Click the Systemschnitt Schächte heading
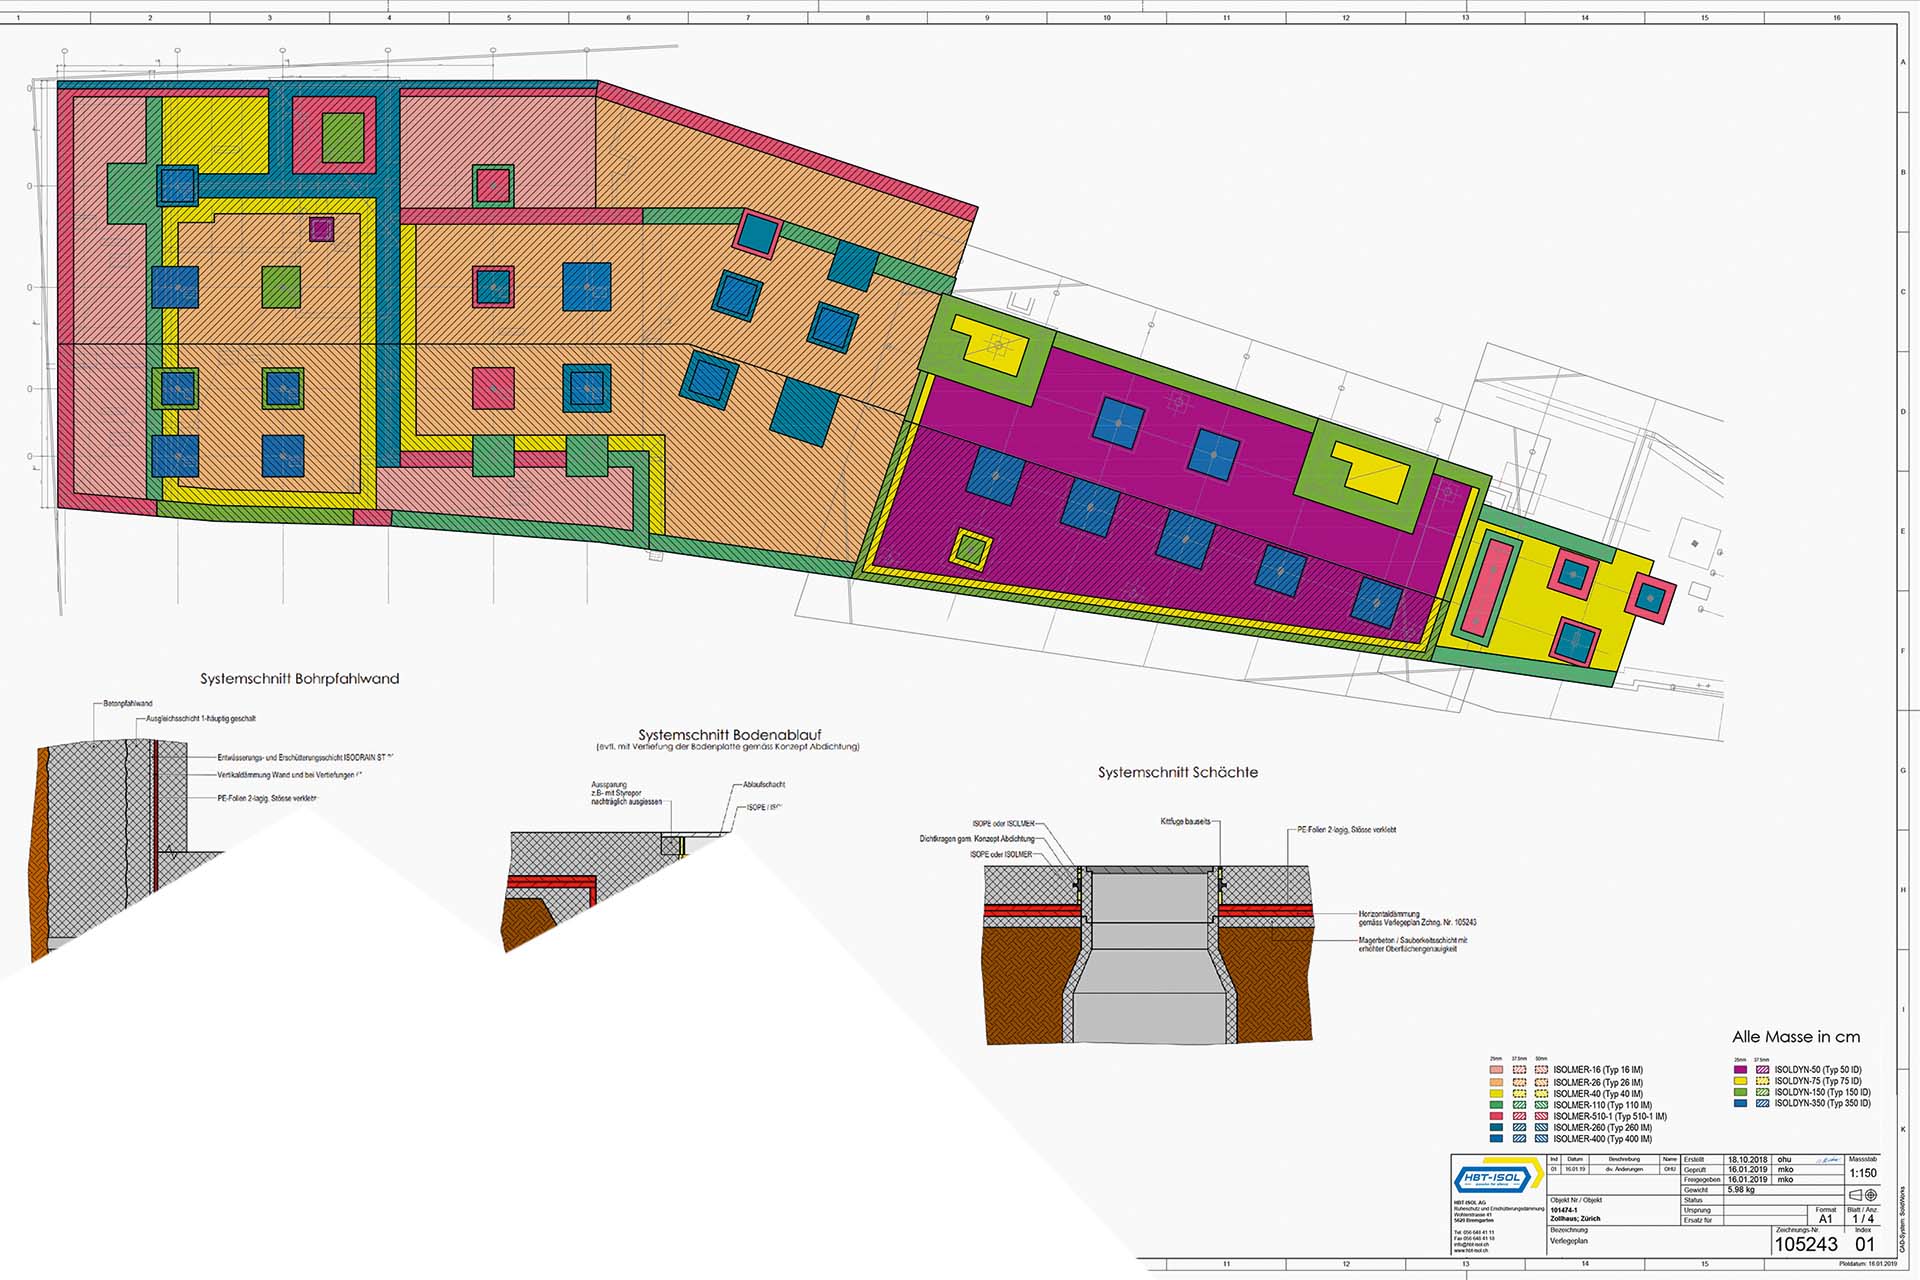 coord(1177,772)
